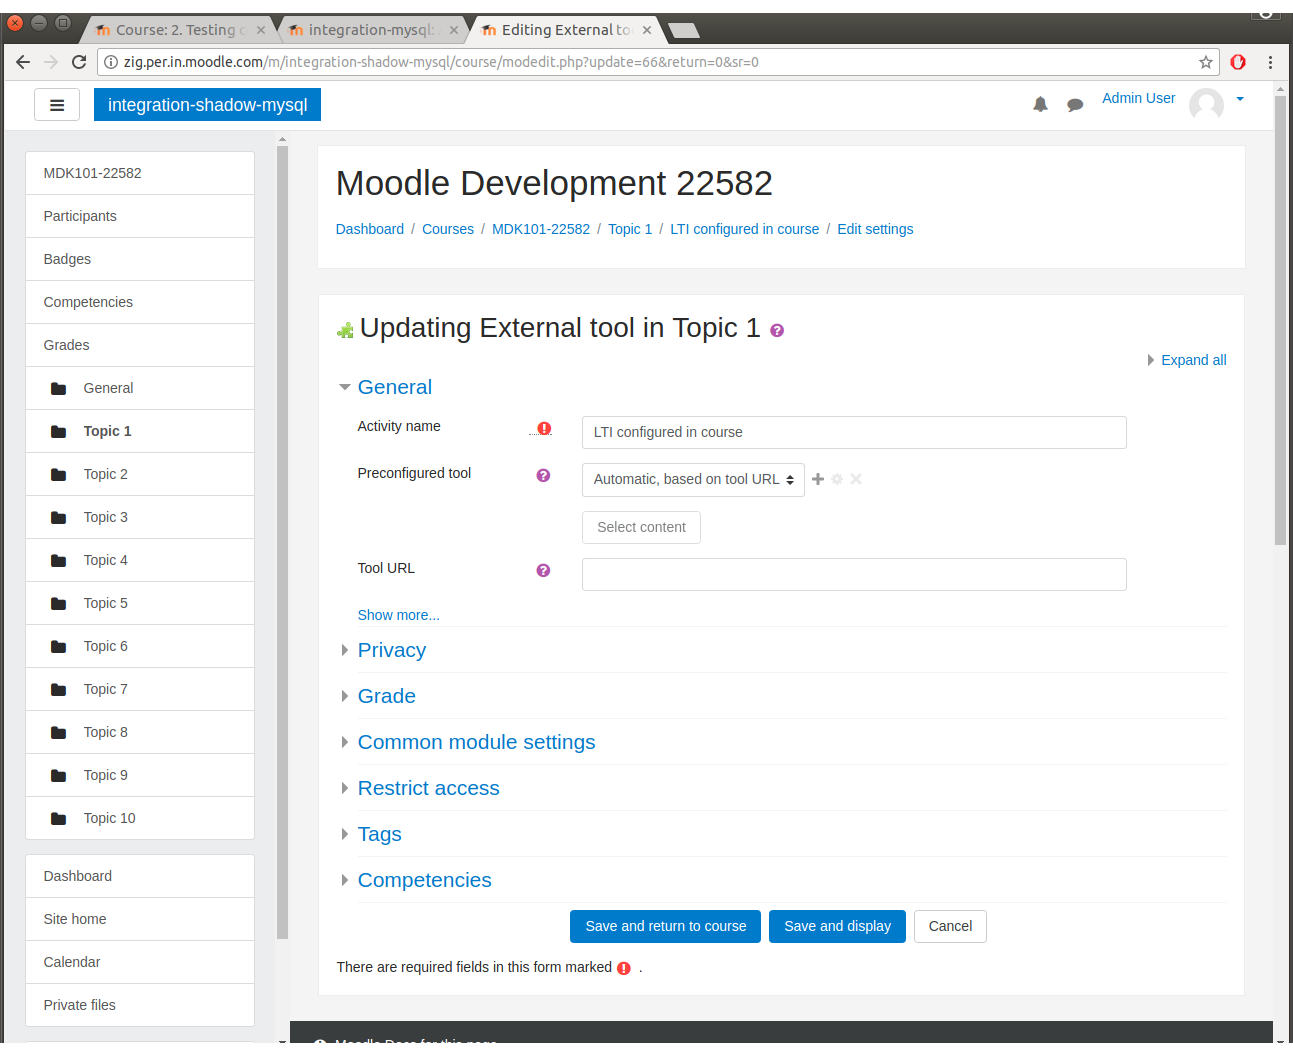Screen dimensions: 1293x1056
Task: Click the Select content button
Action: [641, 527]
